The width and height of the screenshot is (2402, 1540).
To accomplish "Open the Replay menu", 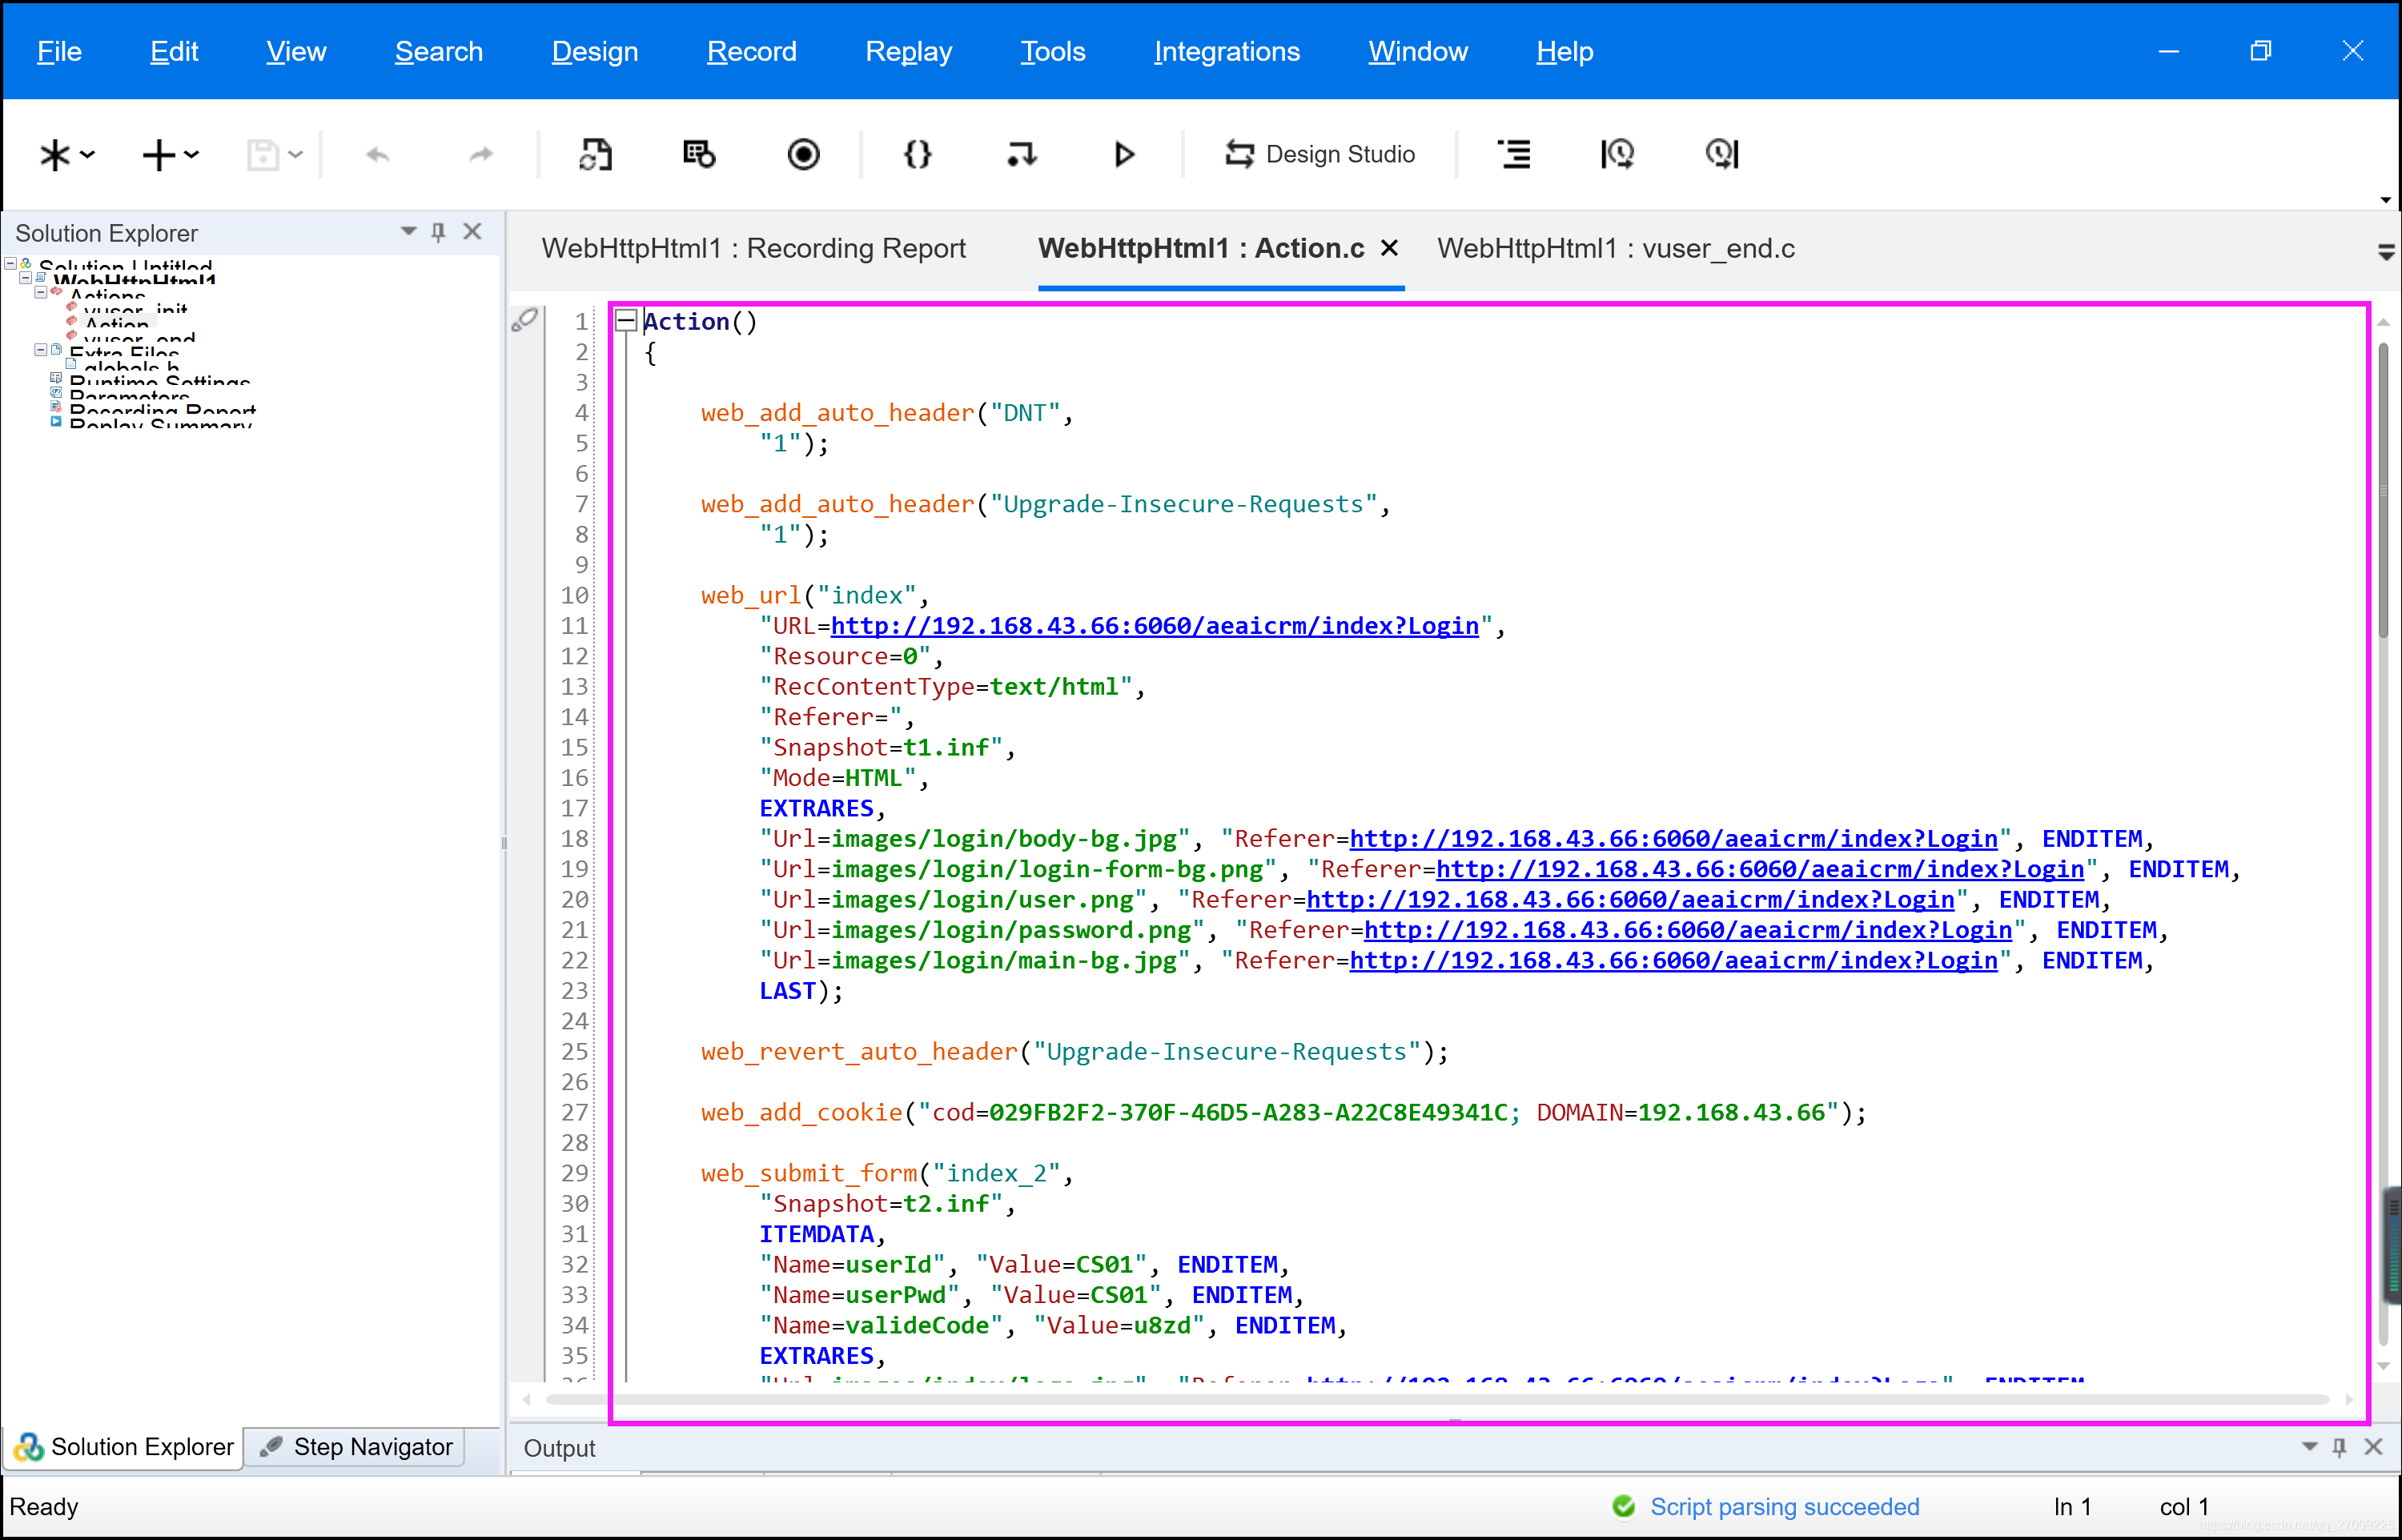I will (910, 49).
